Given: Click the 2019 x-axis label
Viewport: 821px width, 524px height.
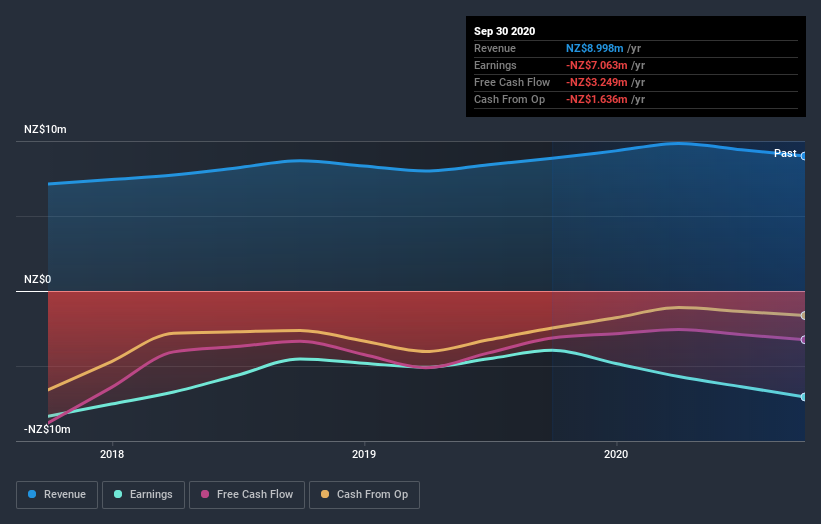Looking at the screenshot, I should pyautogui.click(x=364, y=454).
